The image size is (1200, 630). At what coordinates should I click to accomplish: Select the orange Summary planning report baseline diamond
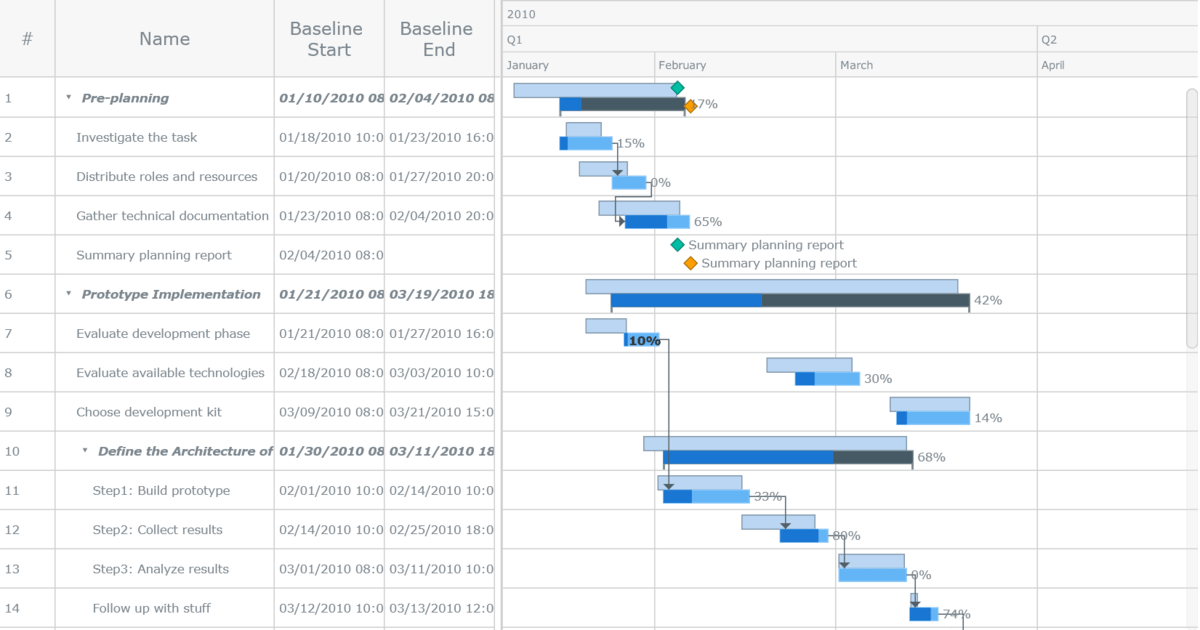point(691,264)
